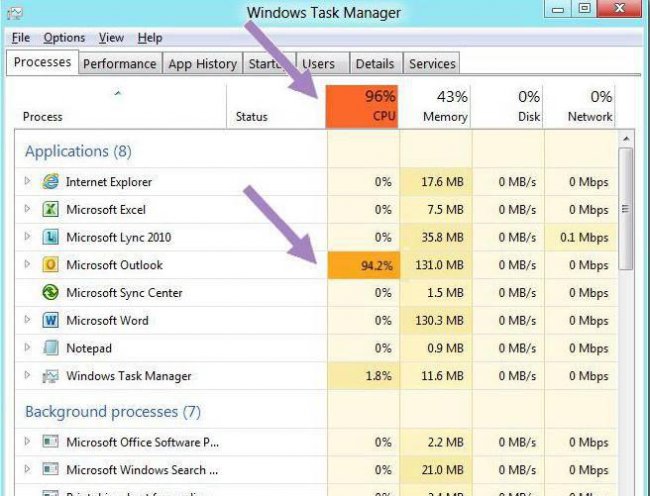Select the Processes tab

[42, 62]
